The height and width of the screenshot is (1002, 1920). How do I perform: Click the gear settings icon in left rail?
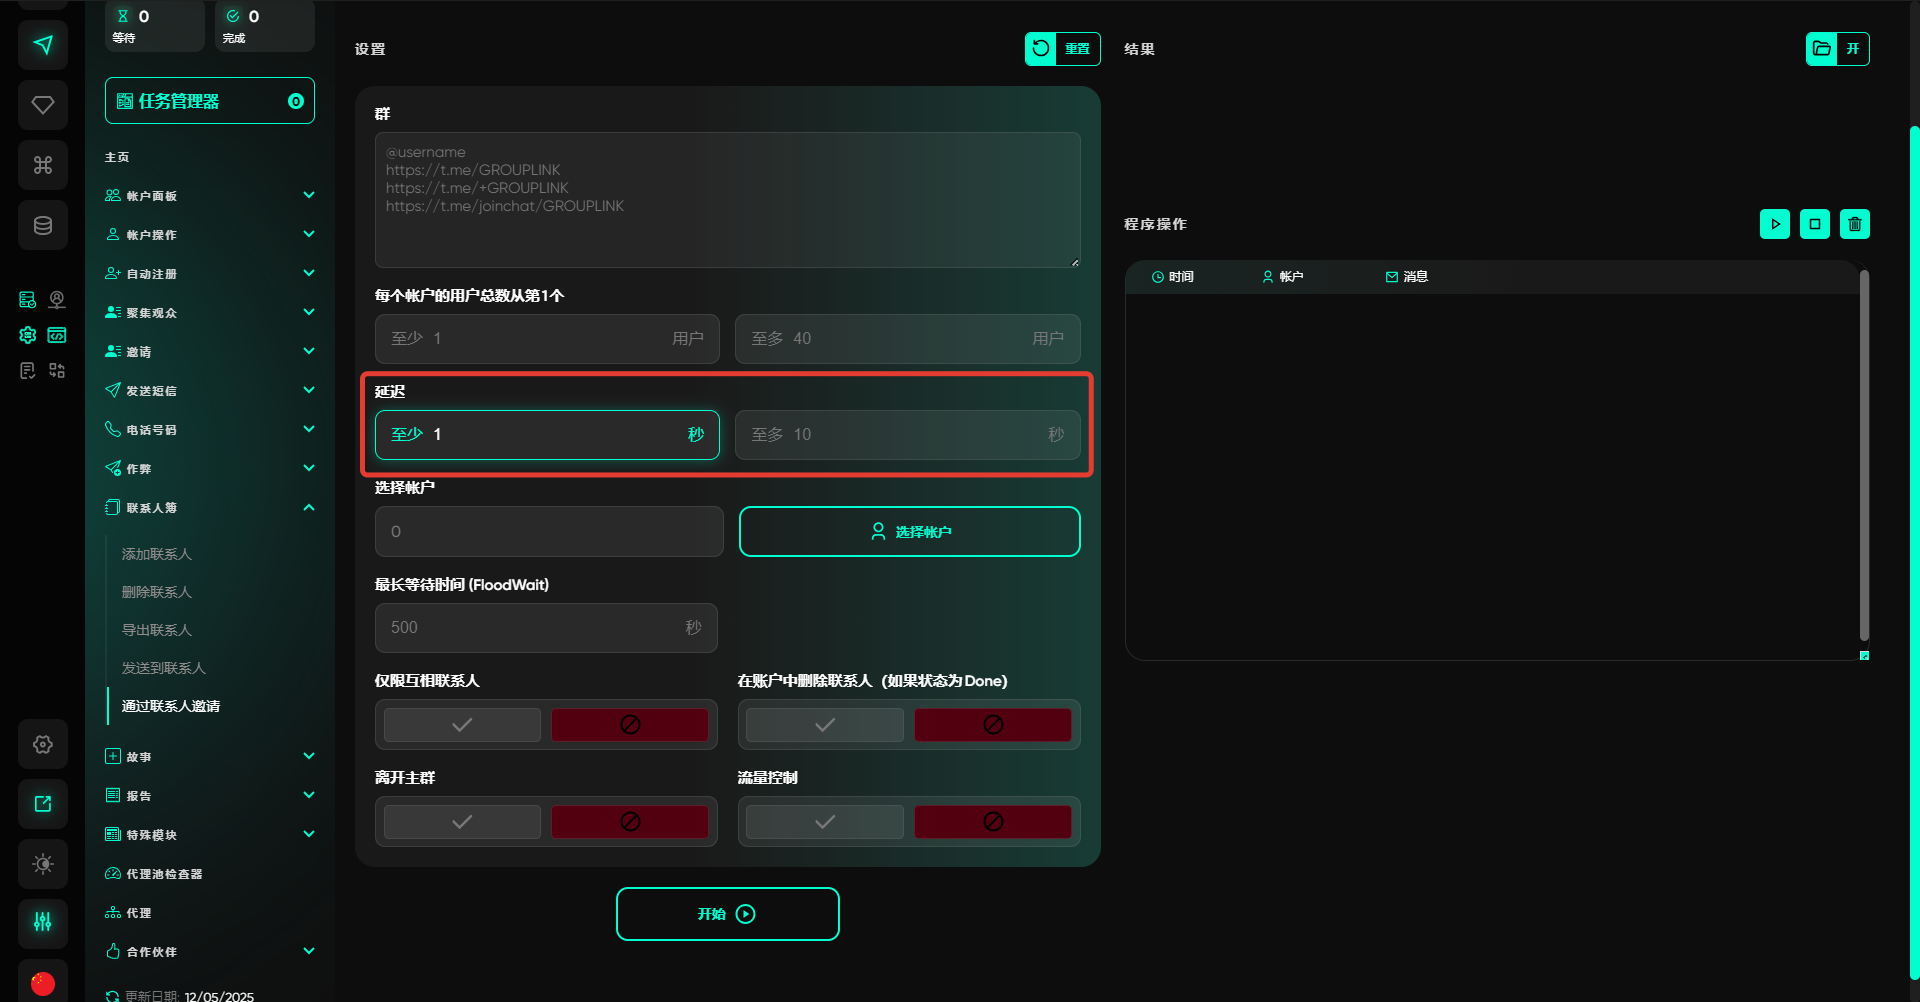tap(43, 744)
